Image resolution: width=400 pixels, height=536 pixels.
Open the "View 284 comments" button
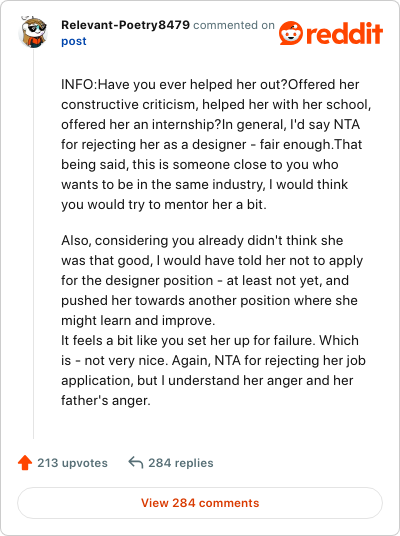click(x=200, y=503)
